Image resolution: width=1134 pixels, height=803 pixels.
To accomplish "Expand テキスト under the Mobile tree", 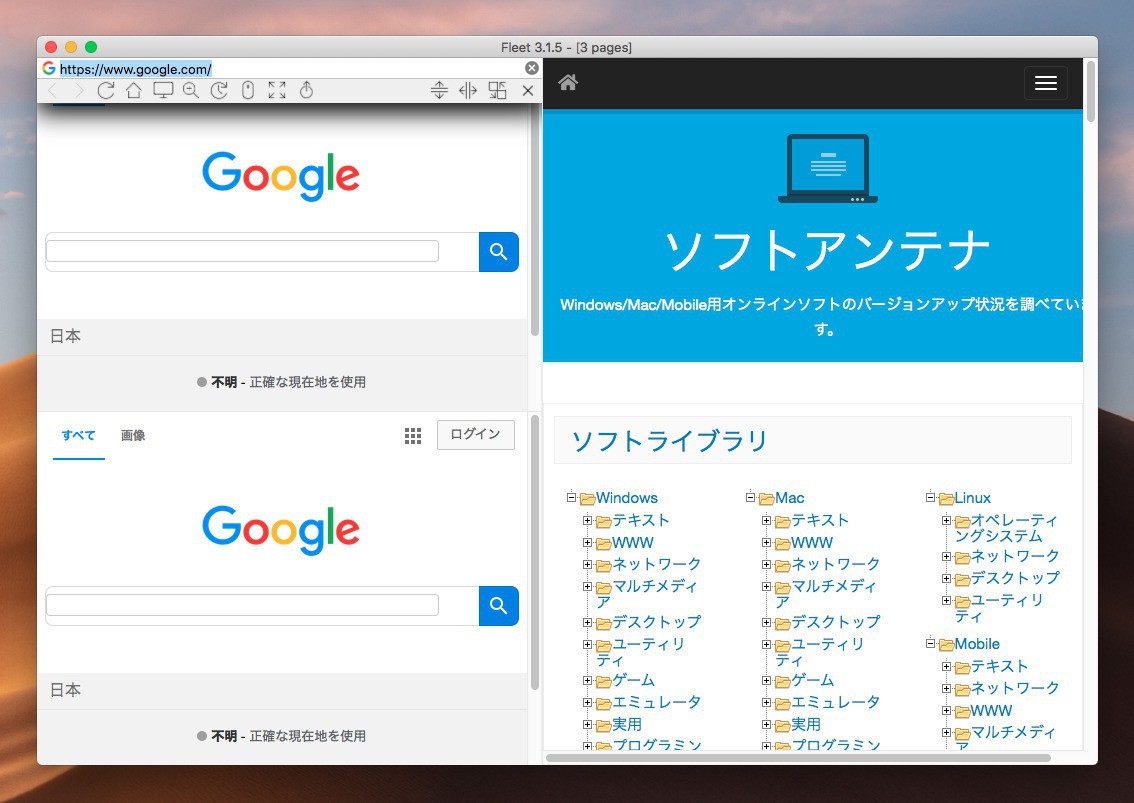I will coord(946,666).
